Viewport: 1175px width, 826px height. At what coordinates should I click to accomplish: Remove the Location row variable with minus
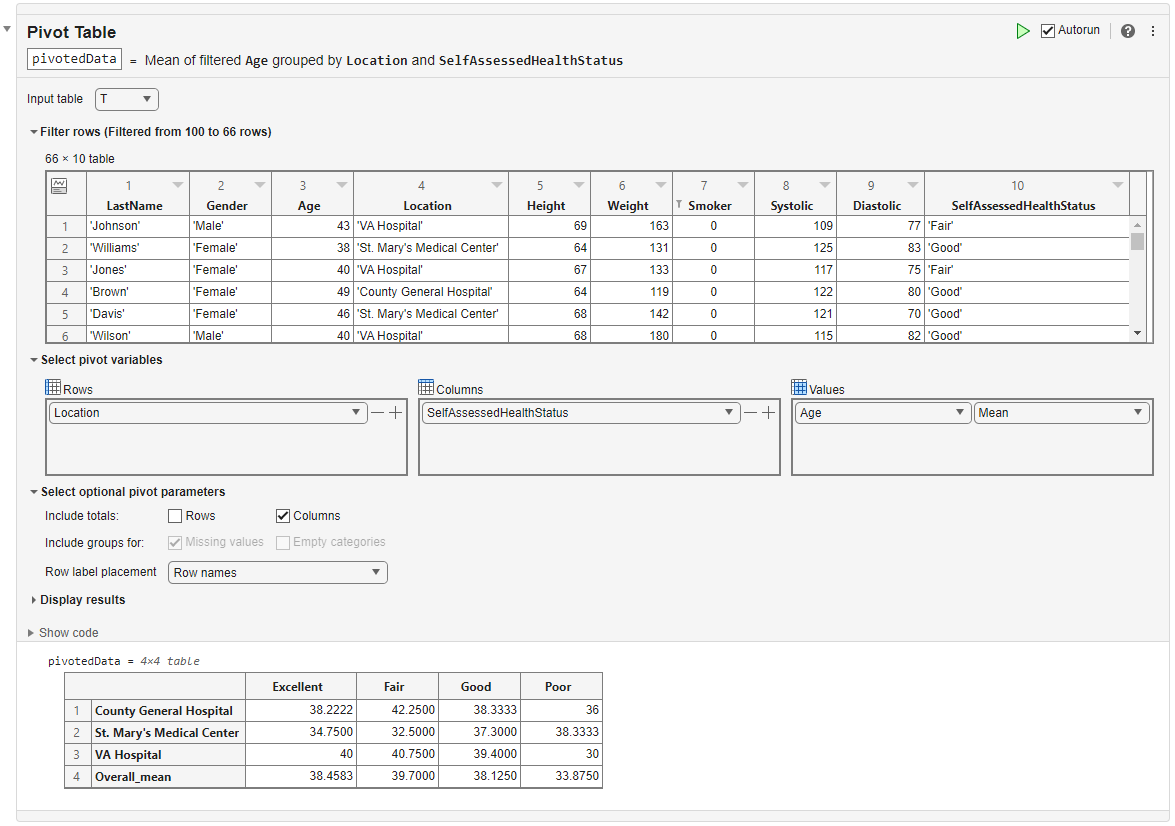[377, 413]
